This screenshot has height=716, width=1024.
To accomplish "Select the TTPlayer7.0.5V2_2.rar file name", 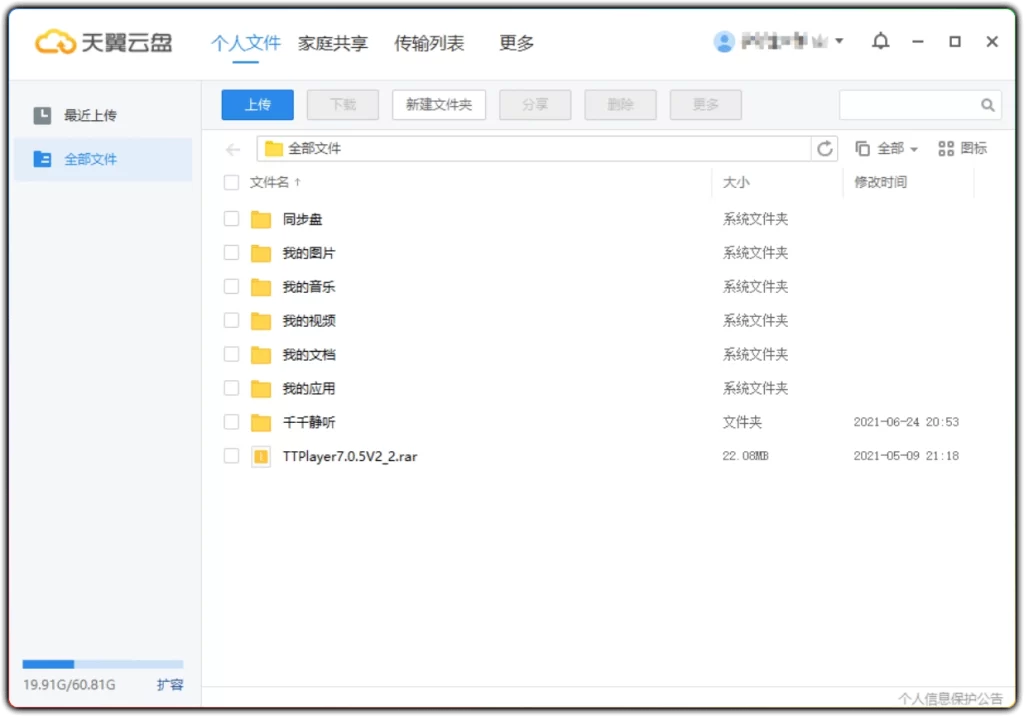I will [x=350, y=456].
